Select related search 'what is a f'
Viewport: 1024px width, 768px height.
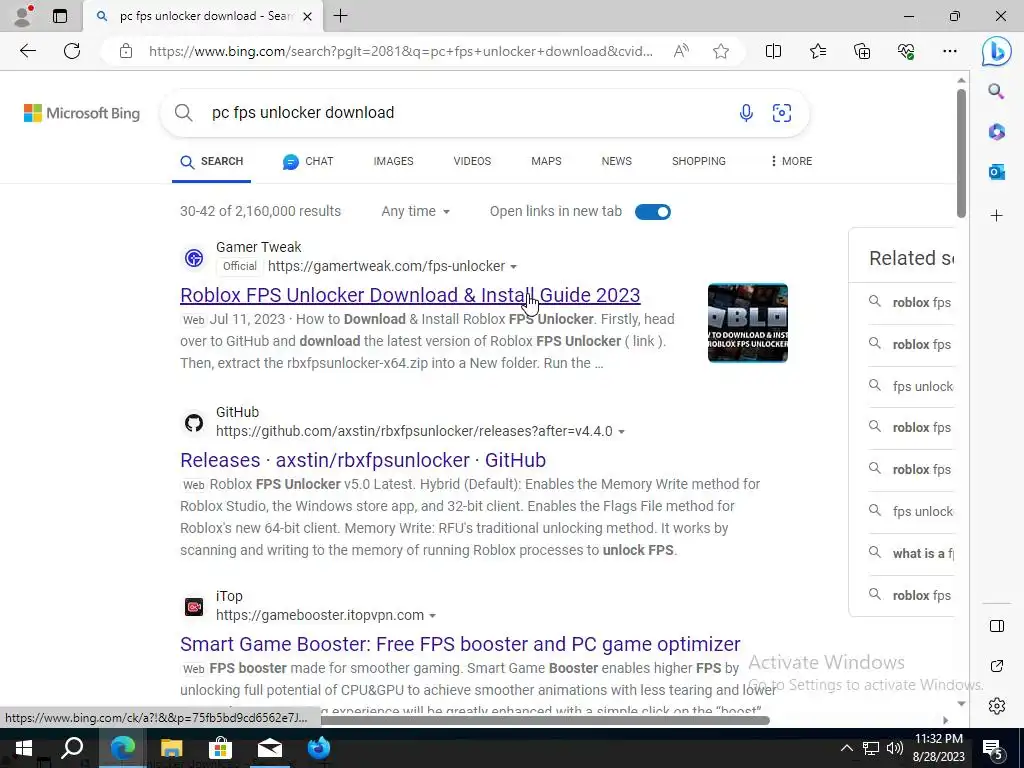point(923,554)
